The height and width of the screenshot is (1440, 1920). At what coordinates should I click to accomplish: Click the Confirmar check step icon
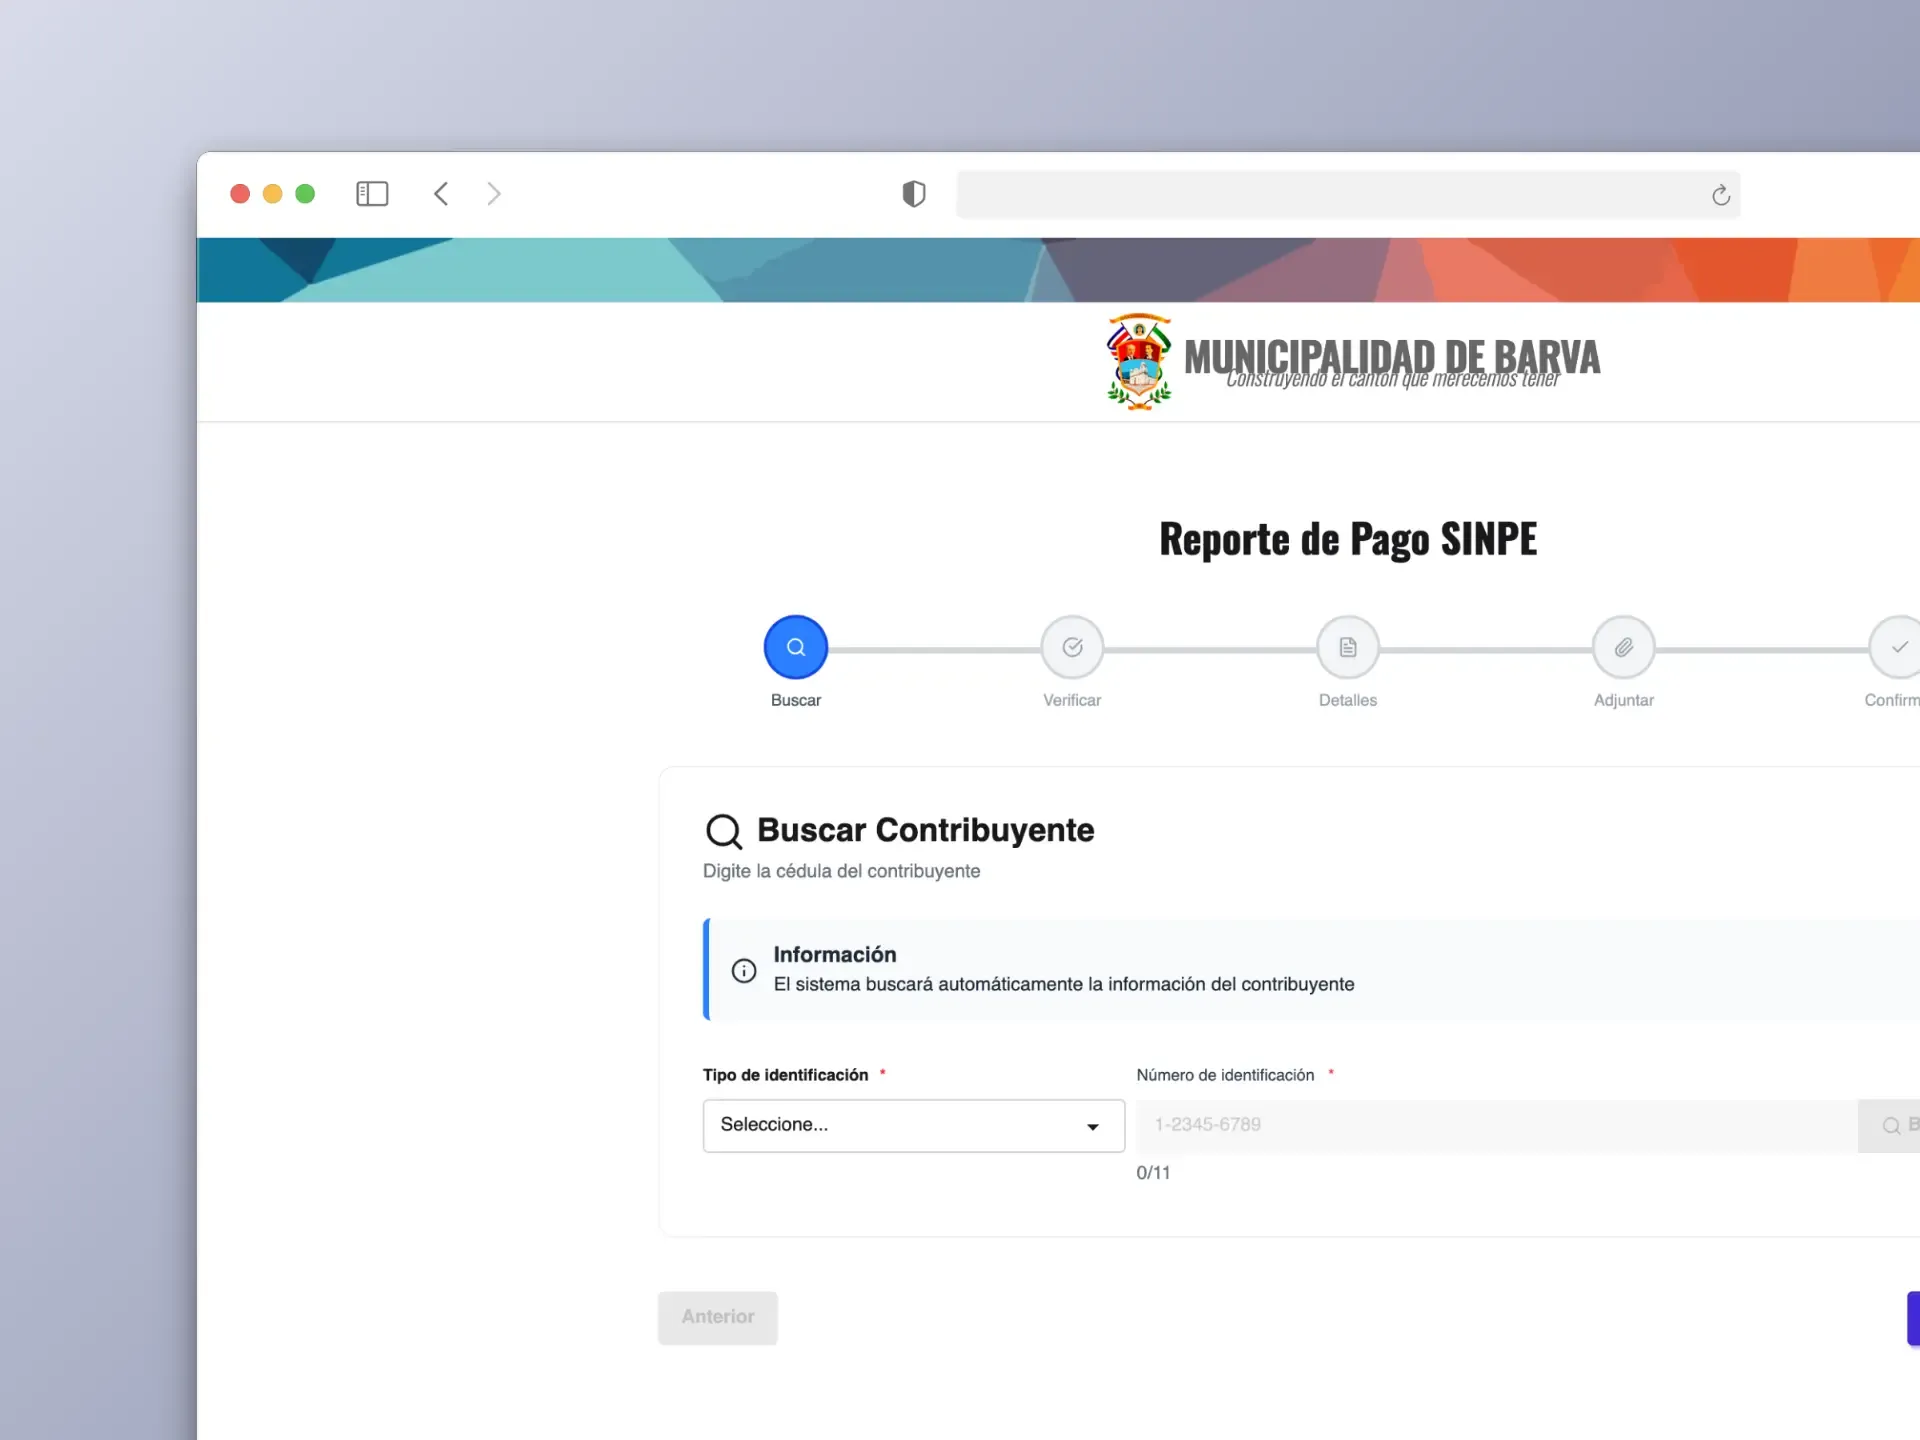(x=1899, y=647)
